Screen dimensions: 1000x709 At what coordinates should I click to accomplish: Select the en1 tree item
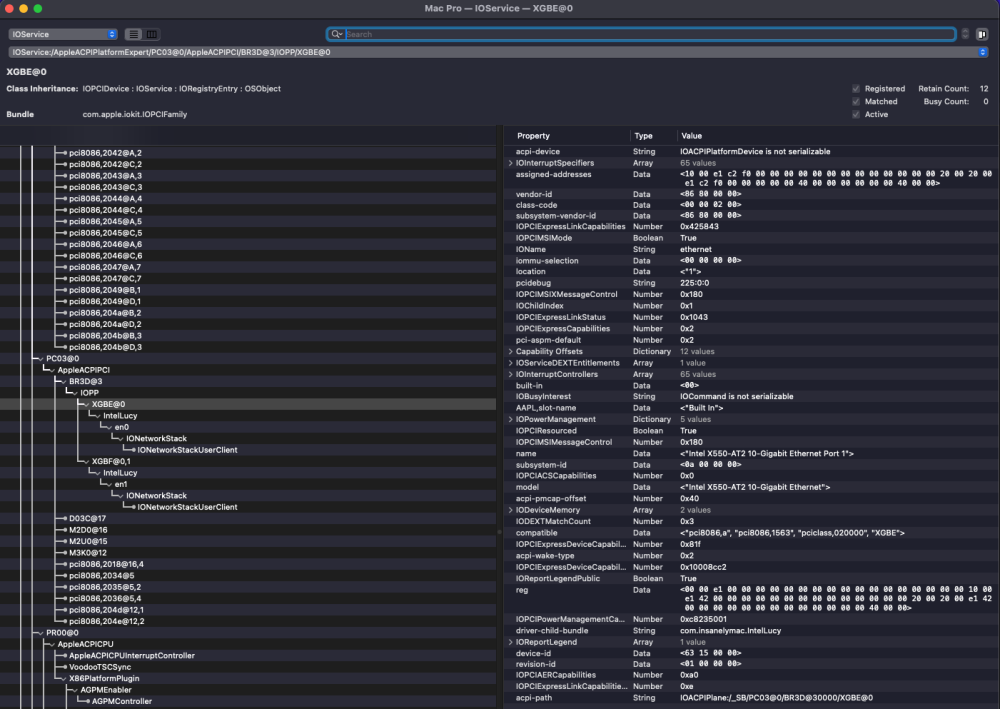pyautogui.click(x=121, y=485)
